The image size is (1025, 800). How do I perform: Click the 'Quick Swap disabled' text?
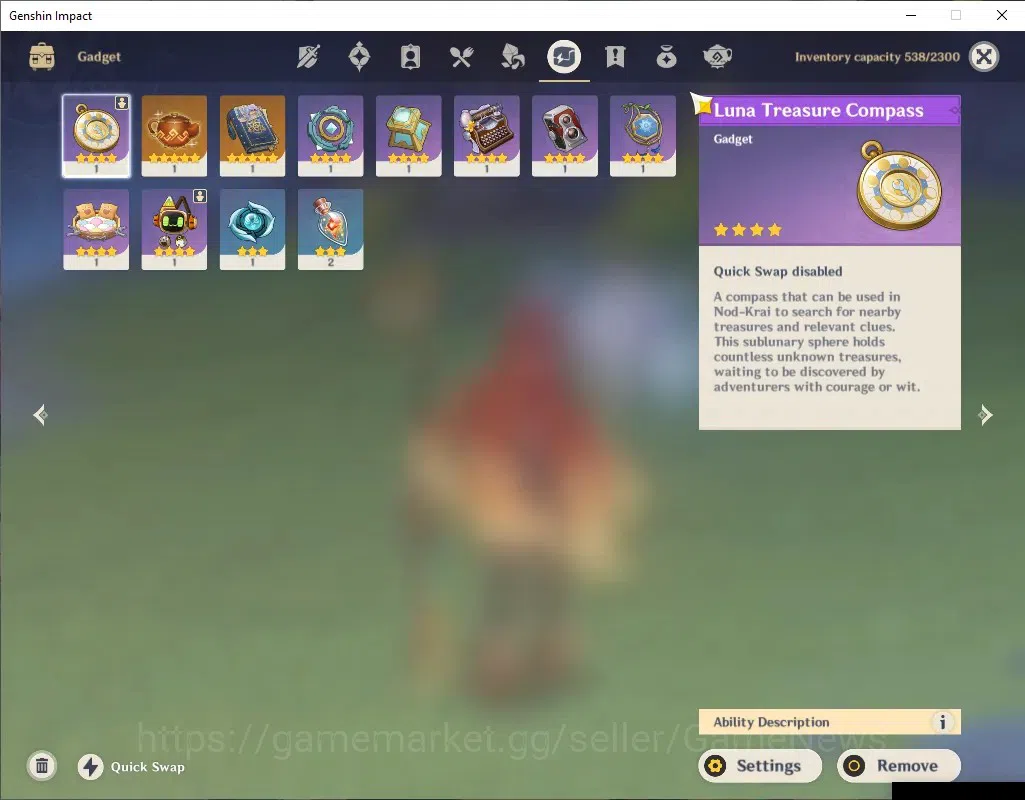pos(778,271)
